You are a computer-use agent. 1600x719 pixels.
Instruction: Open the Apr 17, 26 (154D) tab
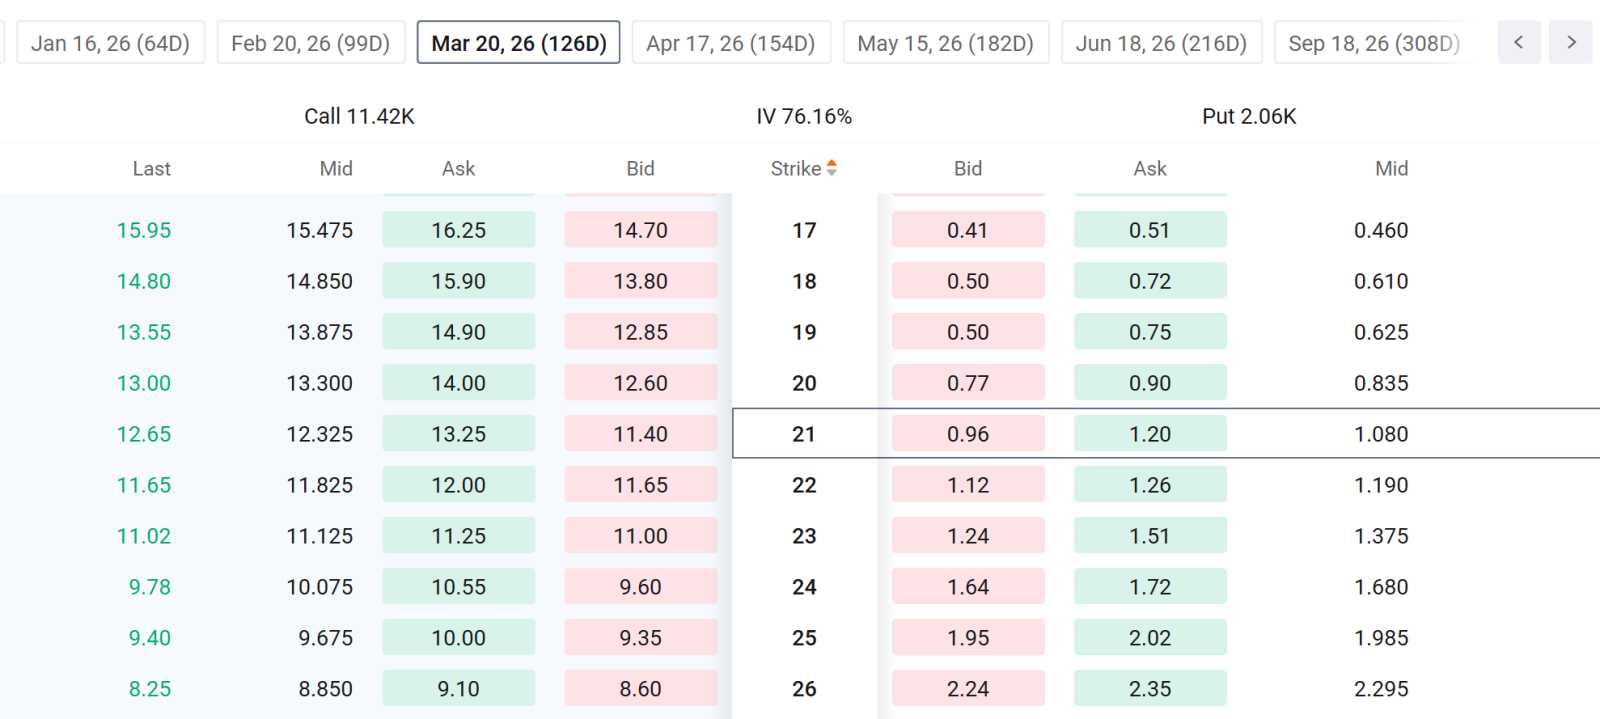coord(731,43)
